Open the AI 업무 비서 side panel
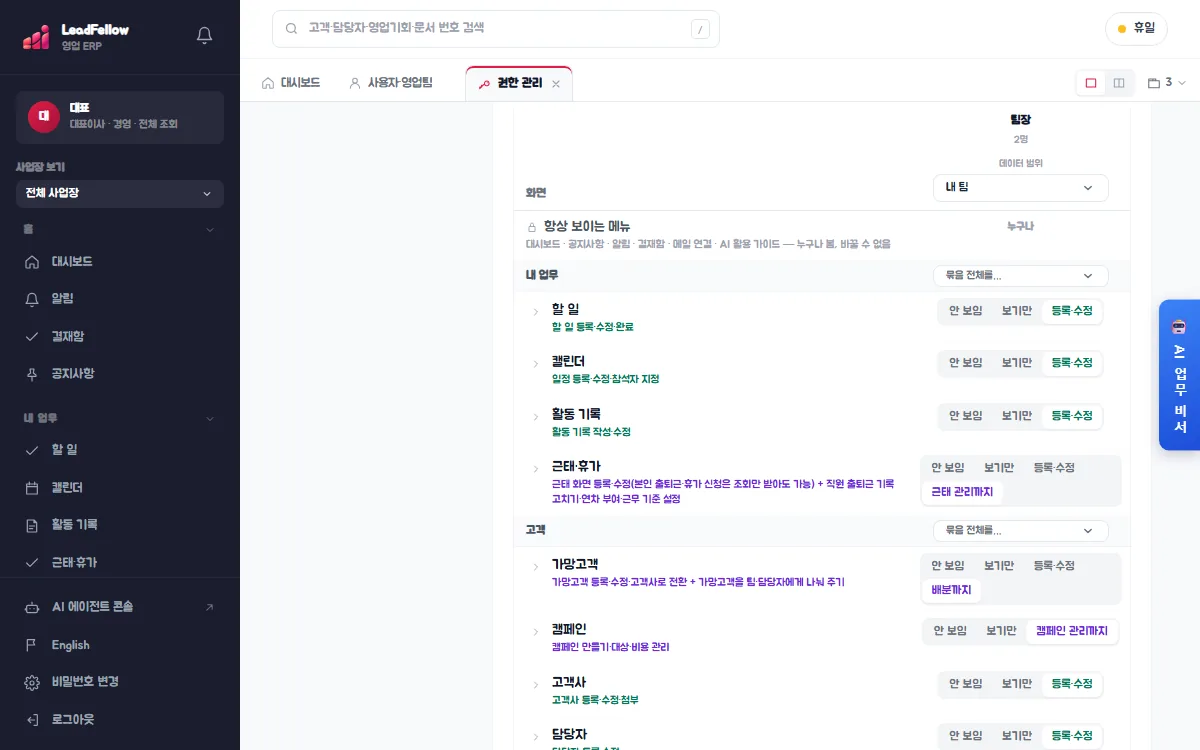 pyautogui.click(x=1179, y=375)
